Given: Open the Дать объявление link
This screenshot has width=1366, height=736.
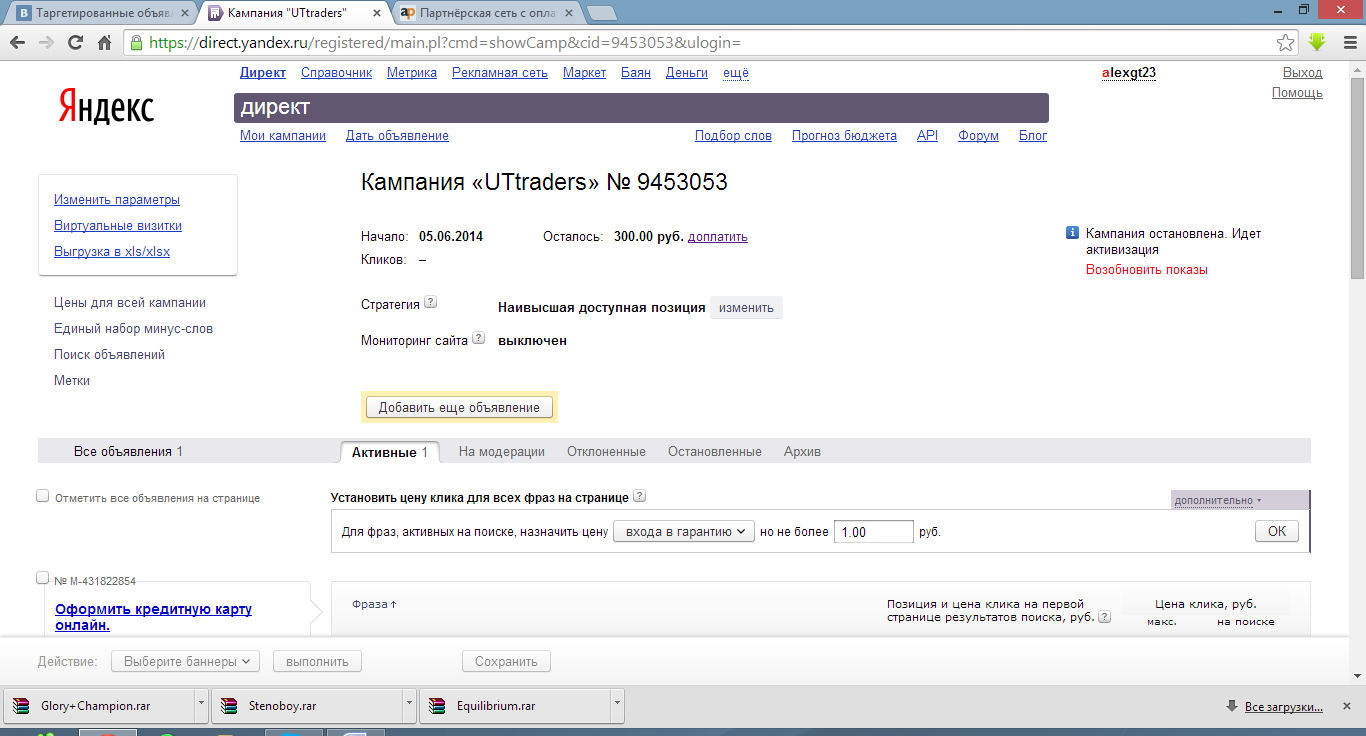Looking at the screenshot, I should pyautogui.click(x=397, y=136).
